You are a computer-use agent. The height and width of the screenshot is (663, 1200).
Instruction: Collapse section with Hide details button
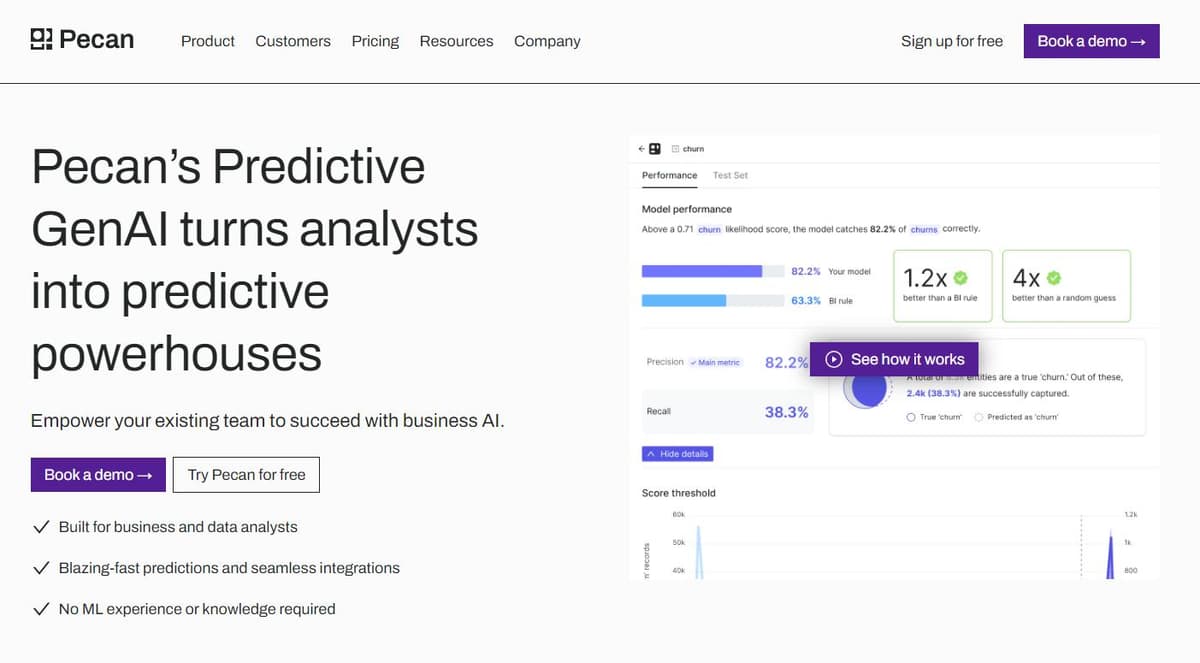pos(677,454)
